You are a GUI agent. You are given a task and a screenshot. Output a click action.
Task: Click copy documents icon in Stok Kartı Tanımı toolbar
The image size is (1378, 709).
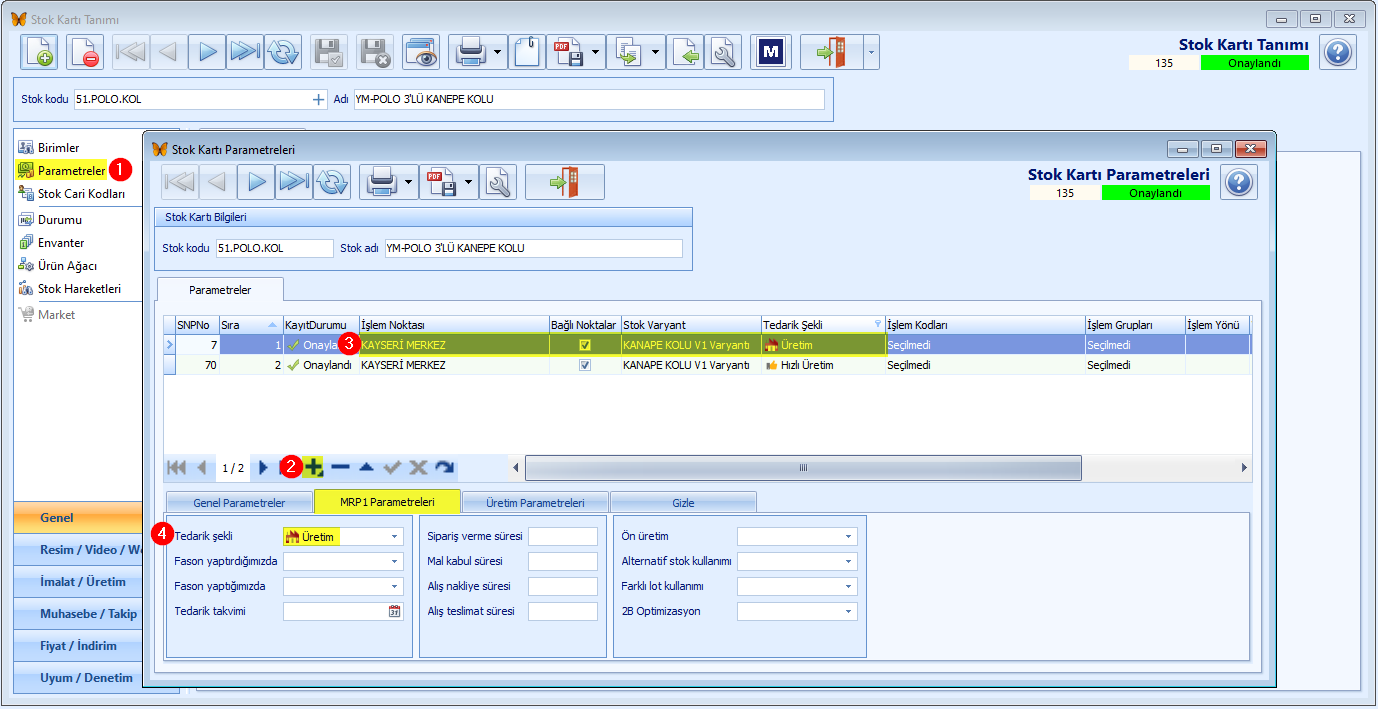point(627,52)
